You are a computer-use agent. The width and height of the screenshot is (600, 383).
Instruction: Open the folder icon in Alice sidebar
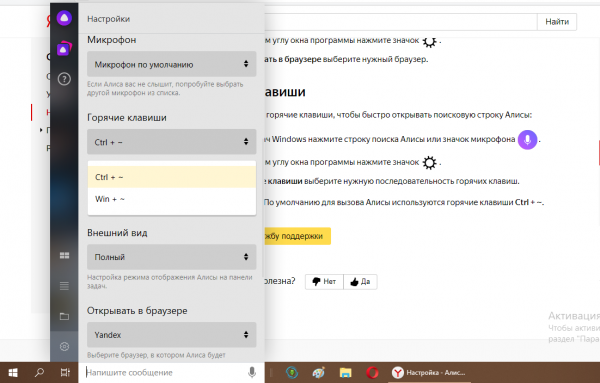click(64, 316)
